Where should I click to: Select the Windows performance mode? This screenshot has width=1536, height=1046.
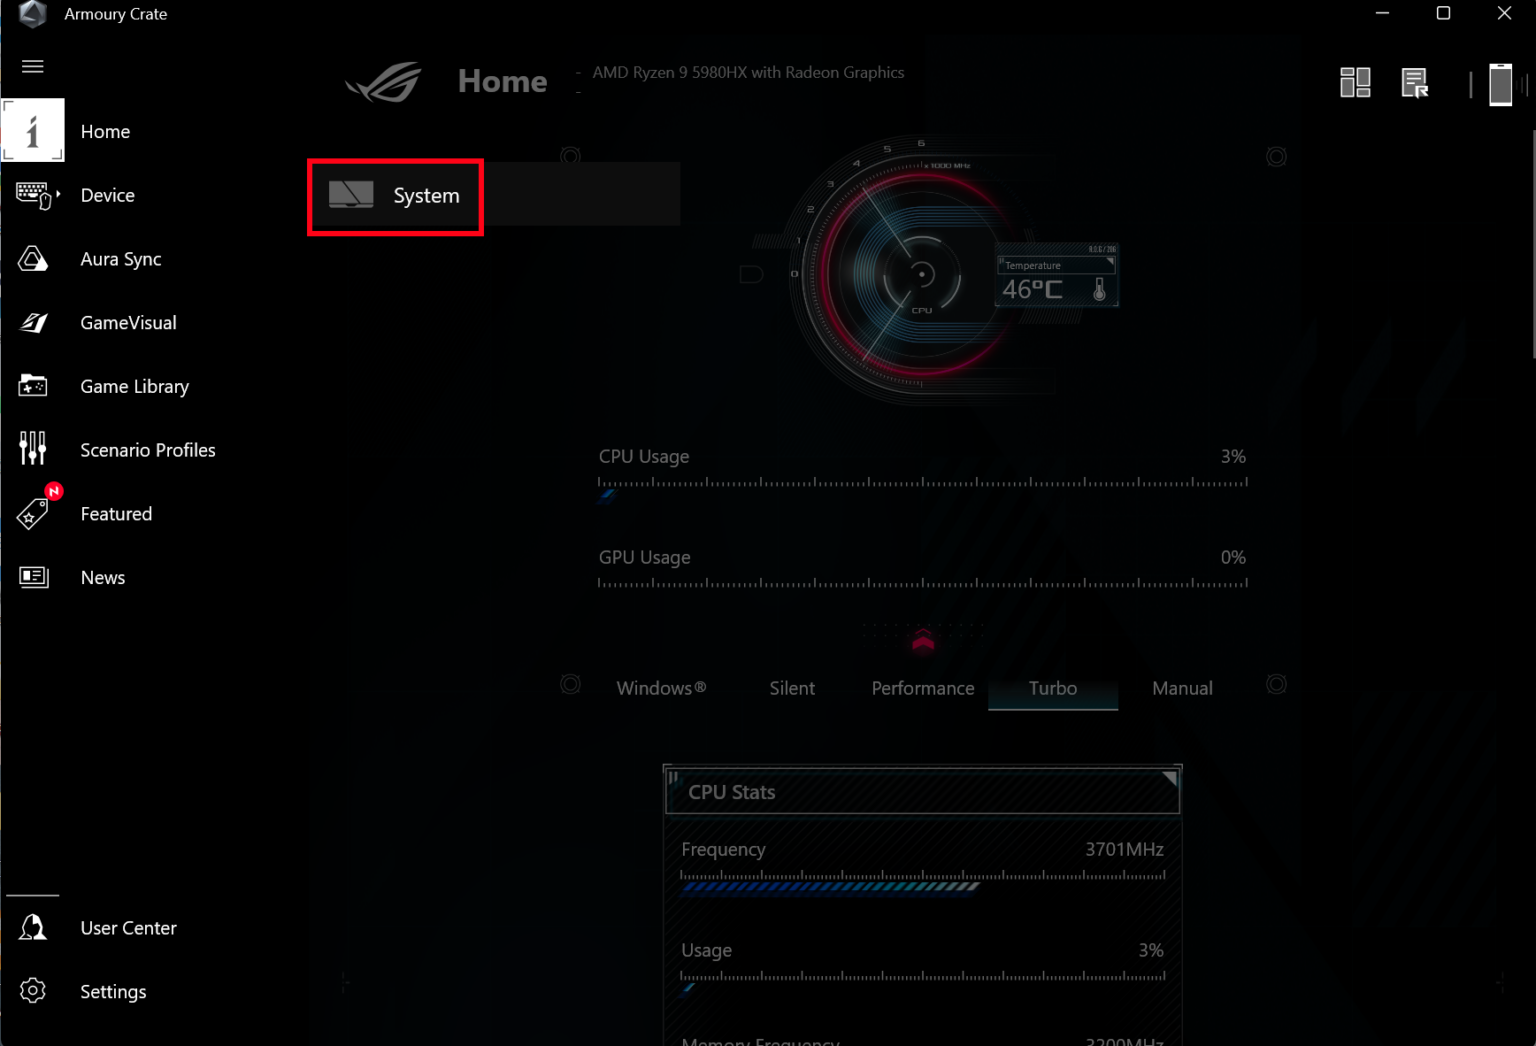pyautogui.click(x=660, y=688)
